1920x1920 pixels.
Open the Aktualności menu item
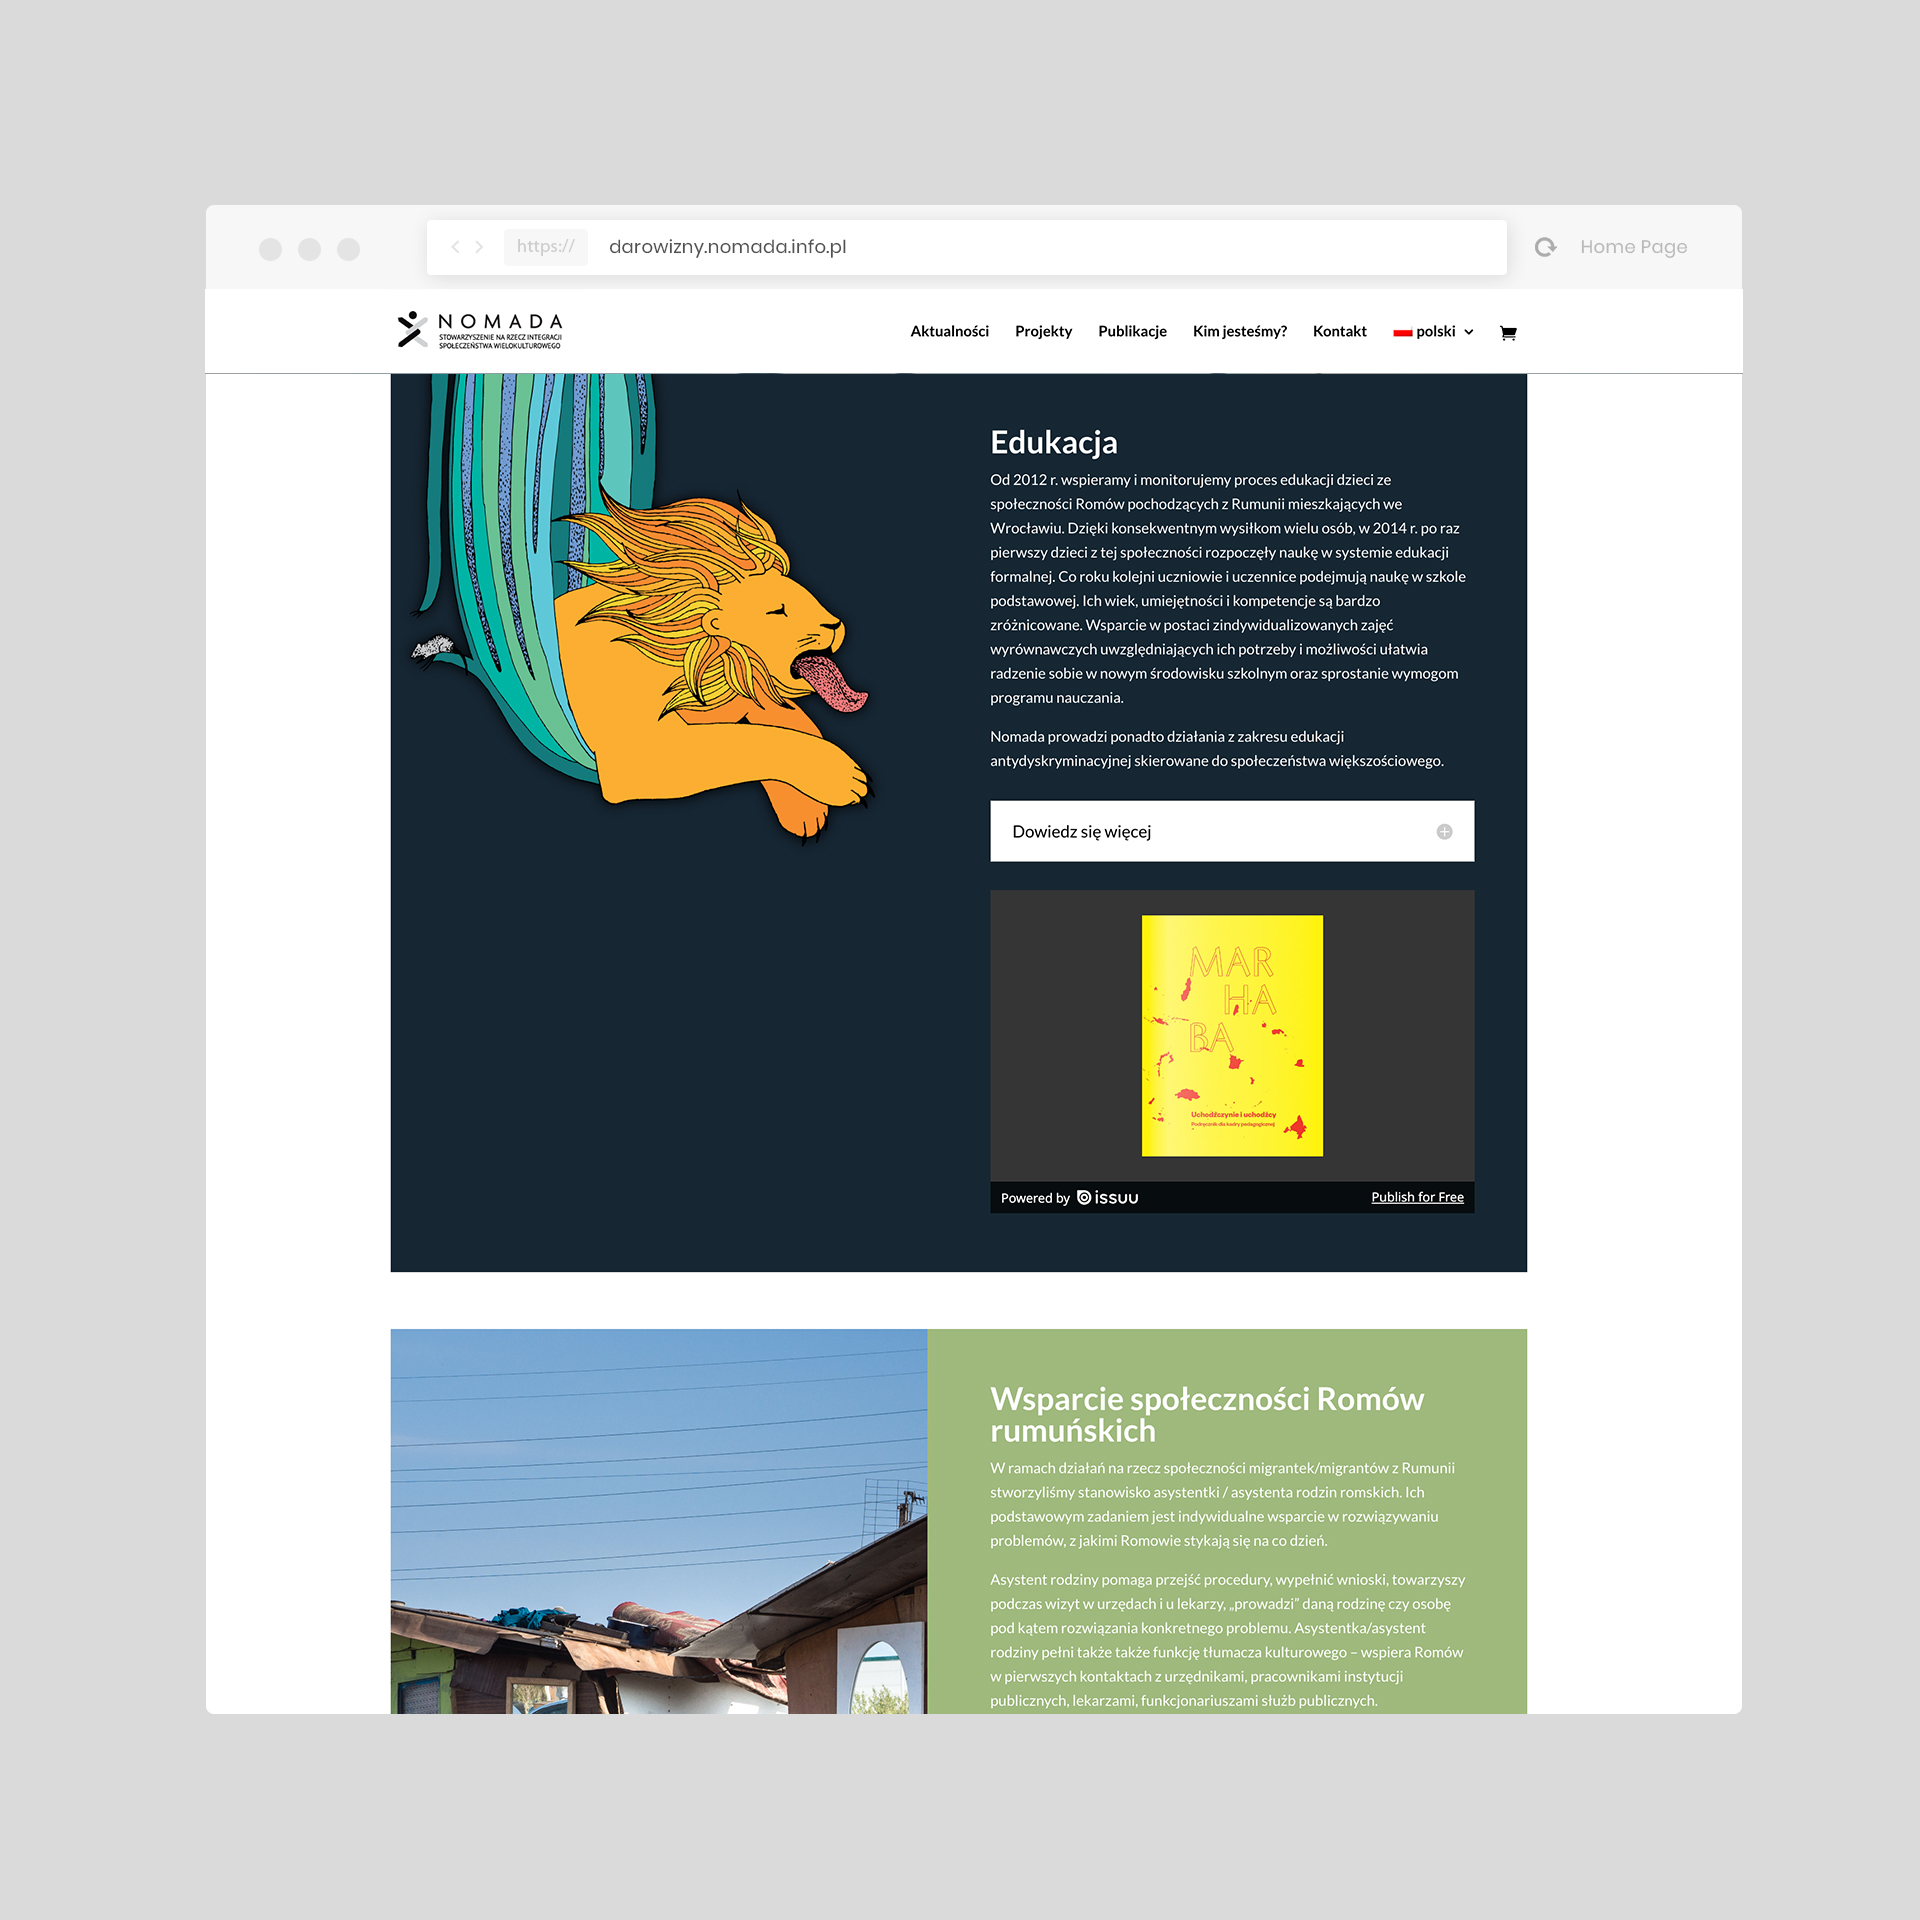pos(949,332)
